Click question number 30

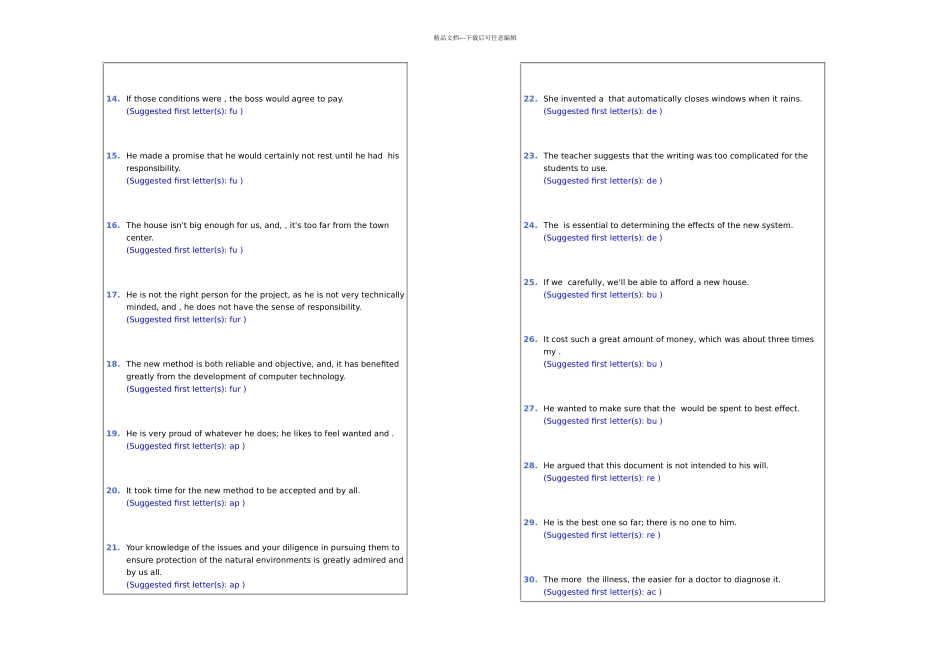tap(531, 580)
